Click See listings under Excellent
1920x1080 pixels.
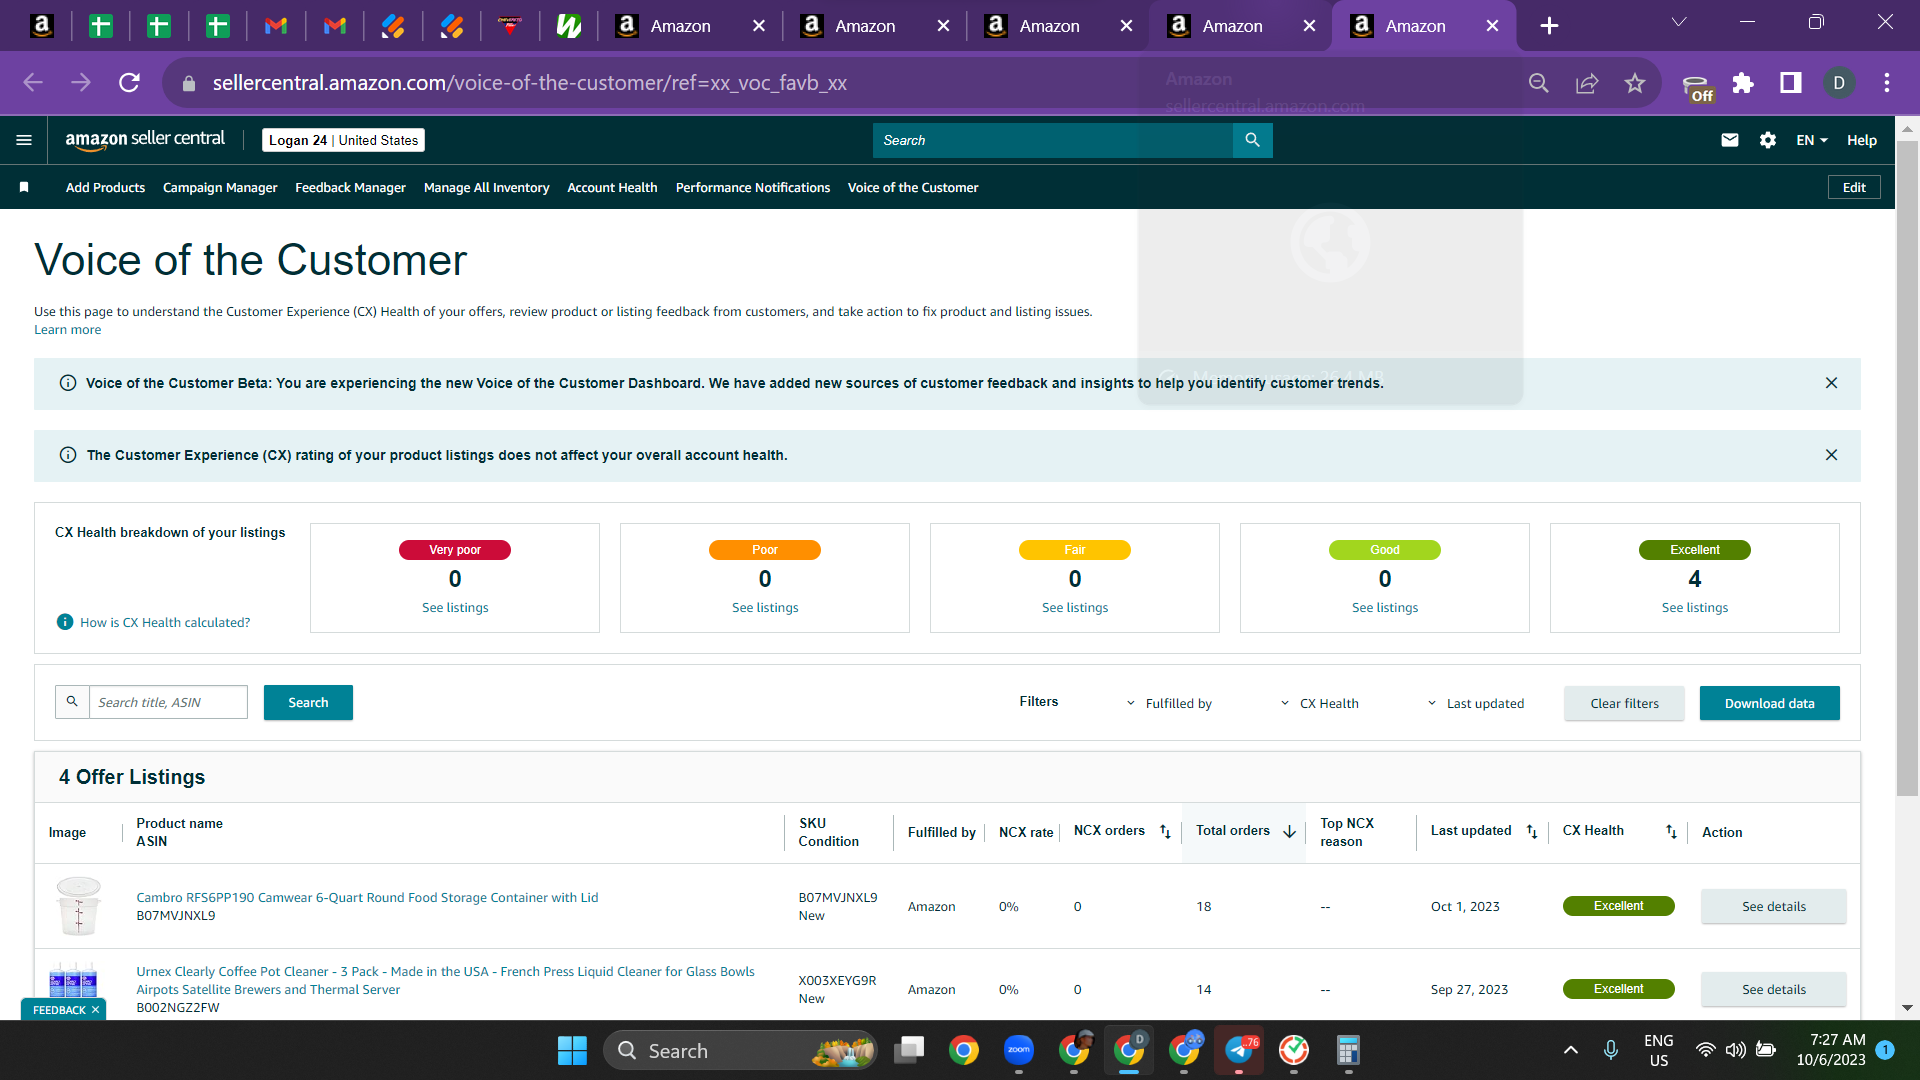point(1694,607)
